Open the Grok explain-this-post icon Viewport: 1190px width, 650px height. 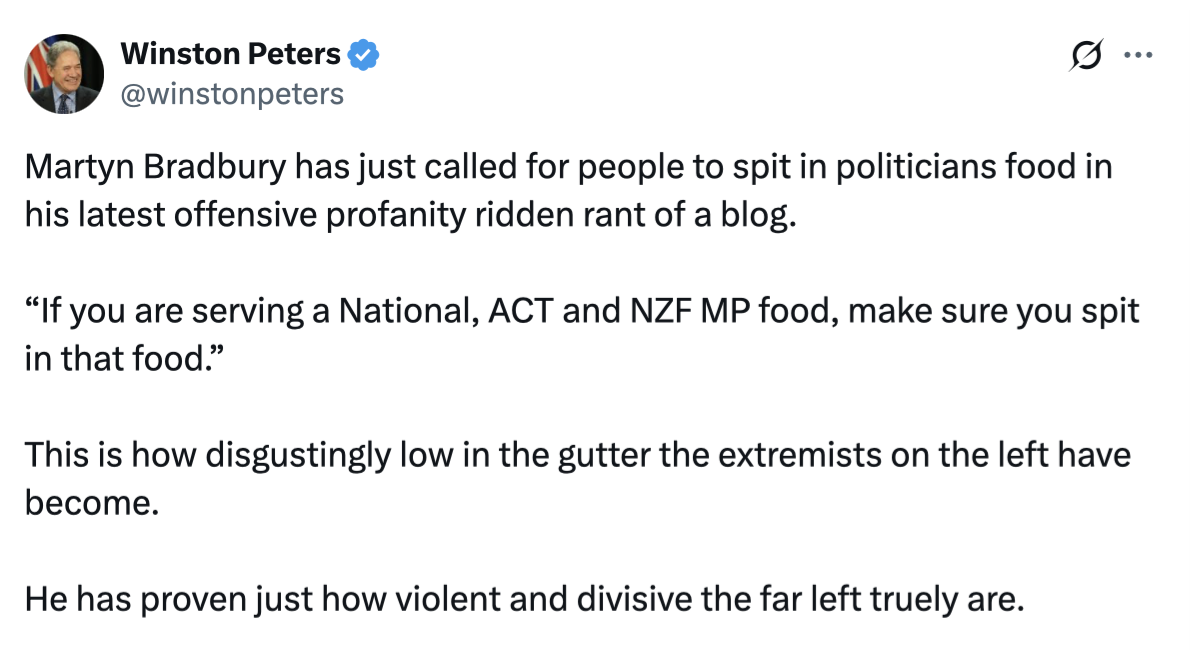pos(1087,56)
